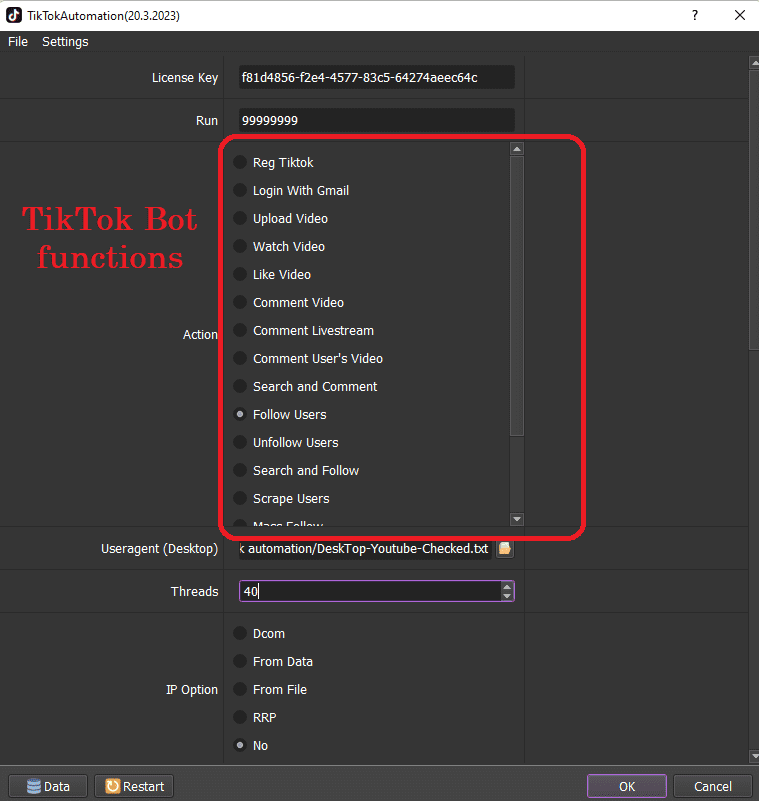Click the question mark help button

tap(695, 15)
